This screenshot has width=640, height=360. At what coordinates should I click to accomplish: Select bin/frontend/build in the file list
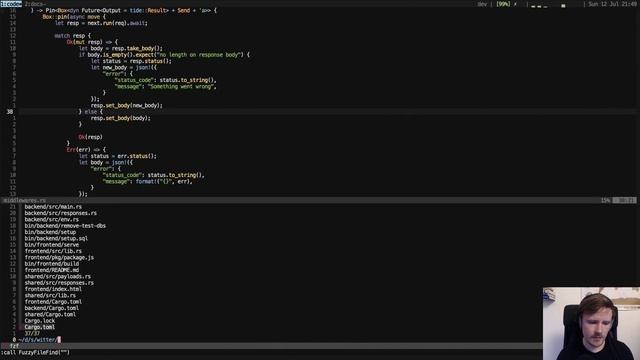(x=51, y=264)
